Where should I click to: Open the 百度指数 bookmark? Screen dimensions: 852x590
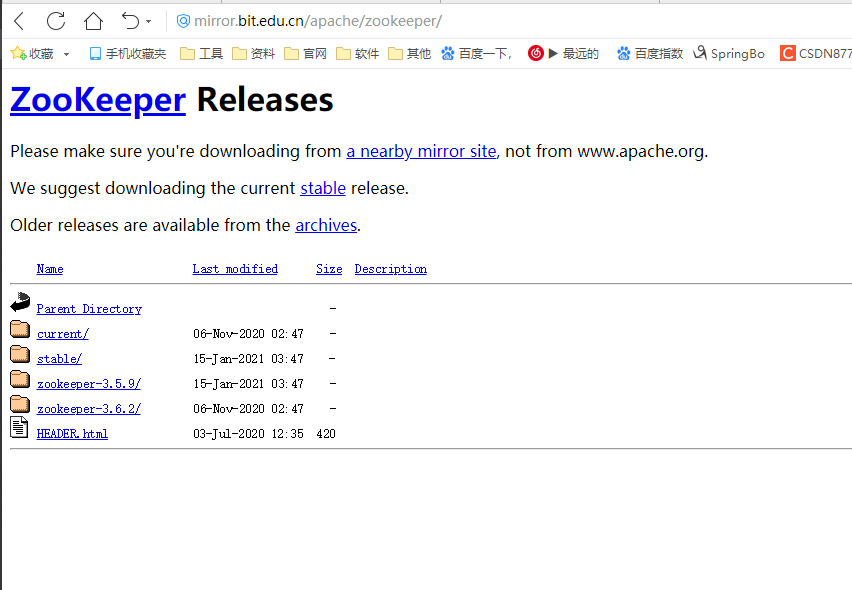[x=650, y=53]
